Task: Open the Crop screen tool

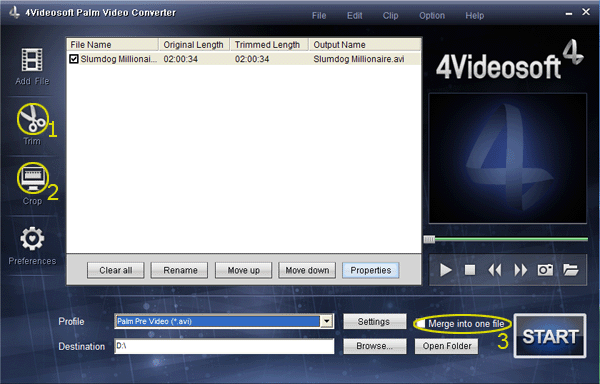Action: coord(33,178)
